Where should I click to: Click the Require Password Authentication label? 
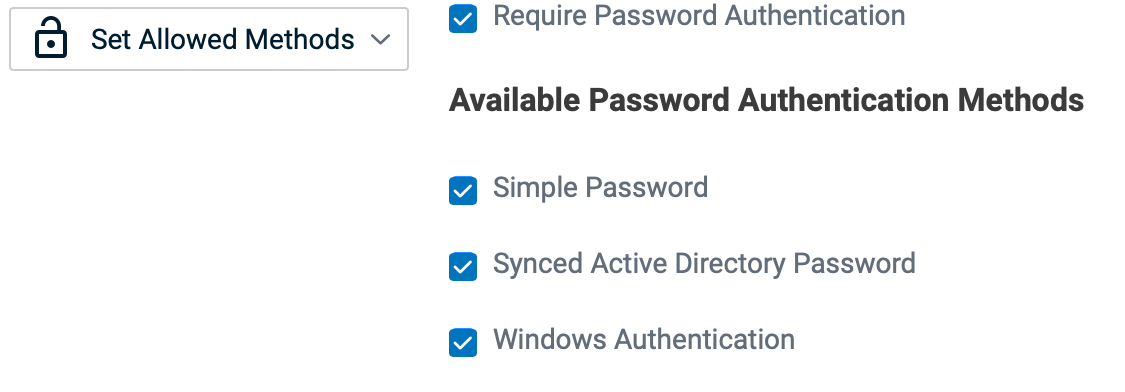699,16
